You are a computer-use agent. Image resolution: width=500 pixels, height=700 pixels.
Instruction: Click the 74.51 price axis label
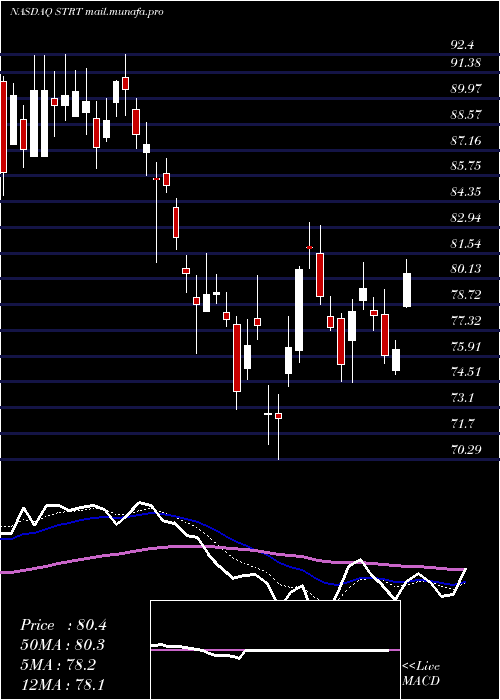pos(466,371)
